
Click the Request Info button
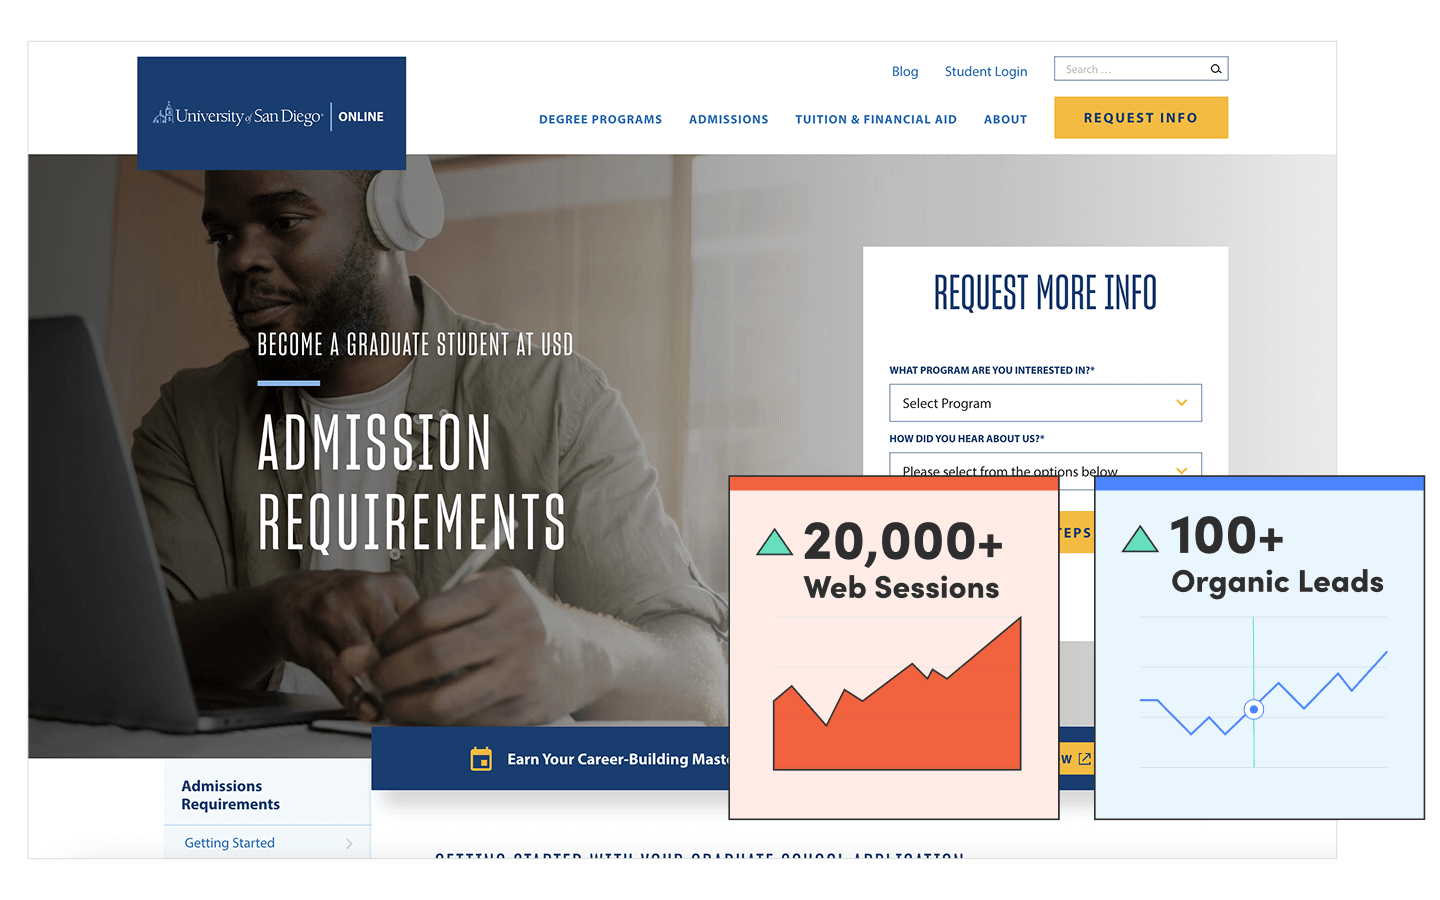click(x=1141, y=117)
